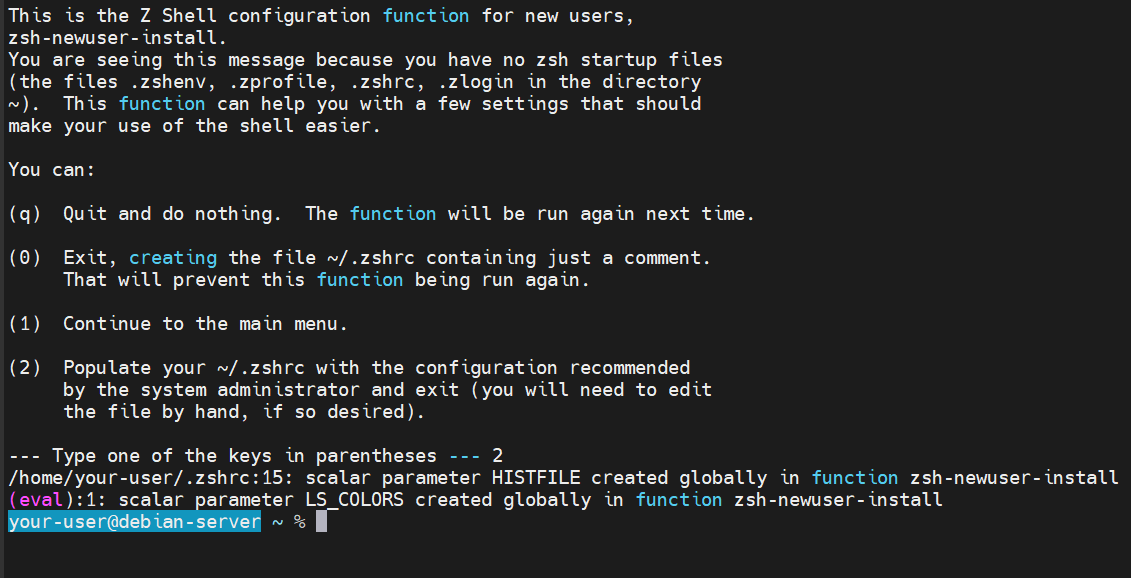Image resolution: width=1131 pixels, height=578 pixels.
Task: Click the terminal cursor block after the prompt
Action: point(321,522)
